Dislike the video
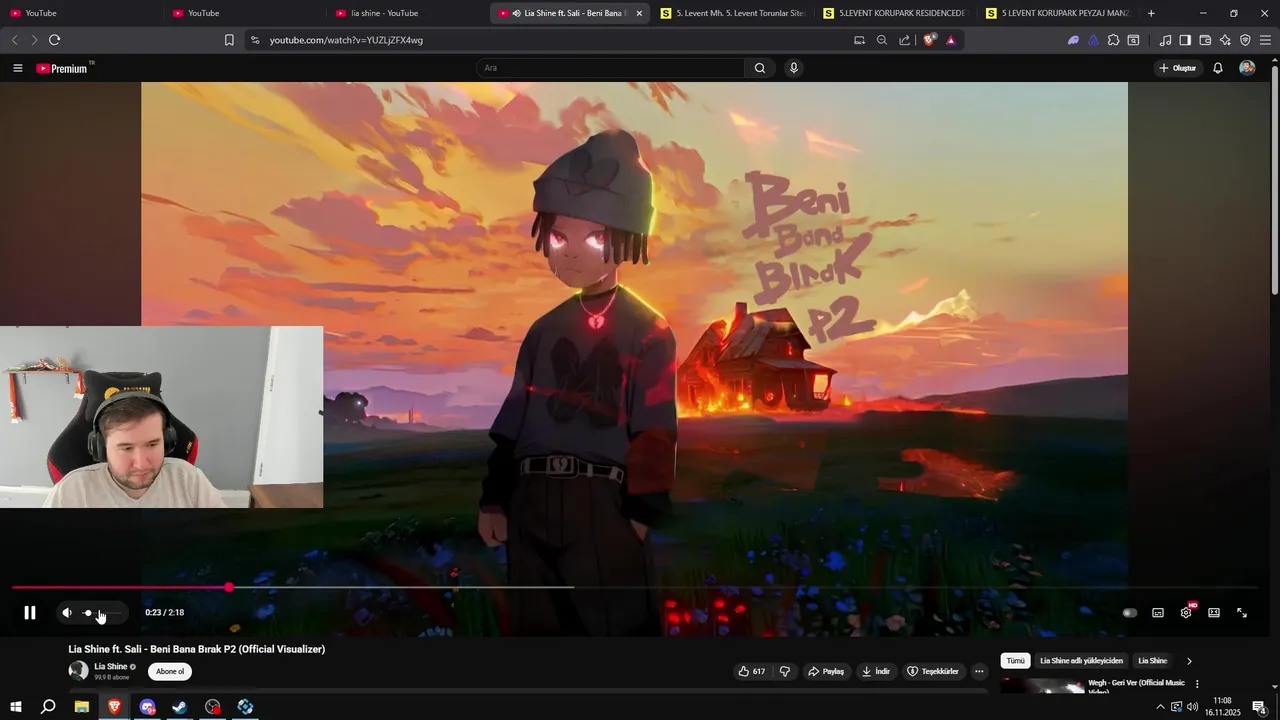The image size is (1280, 720). (785, 671)
